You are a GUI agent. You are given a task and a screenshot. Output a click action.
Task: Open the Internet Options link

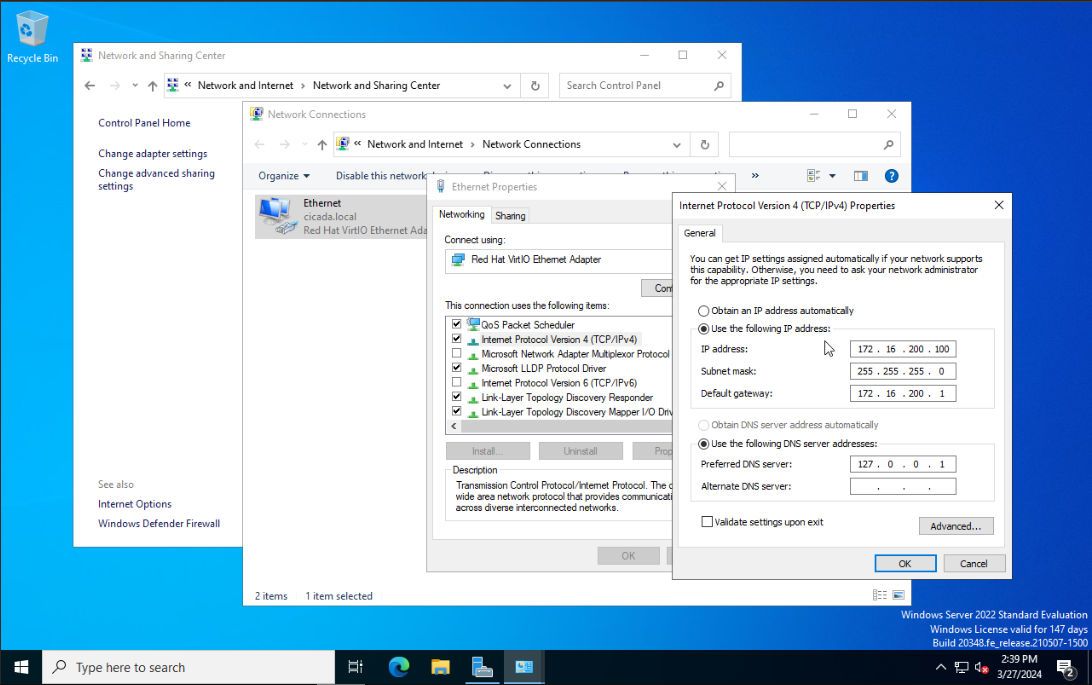pyautogui.click(x=134, y=504)
